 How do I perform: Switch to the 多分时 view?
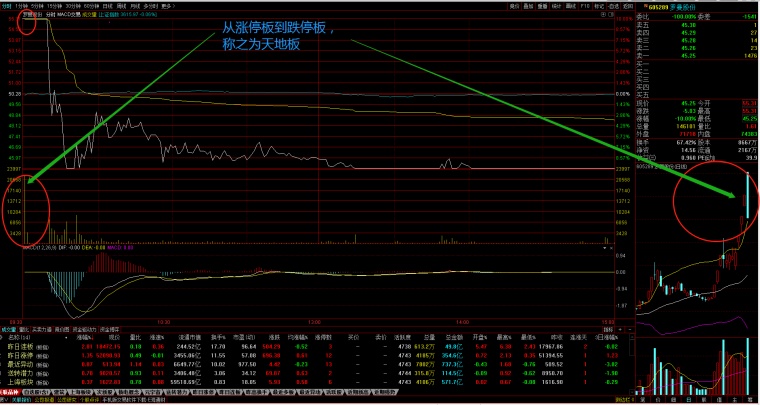coord(151,6)
